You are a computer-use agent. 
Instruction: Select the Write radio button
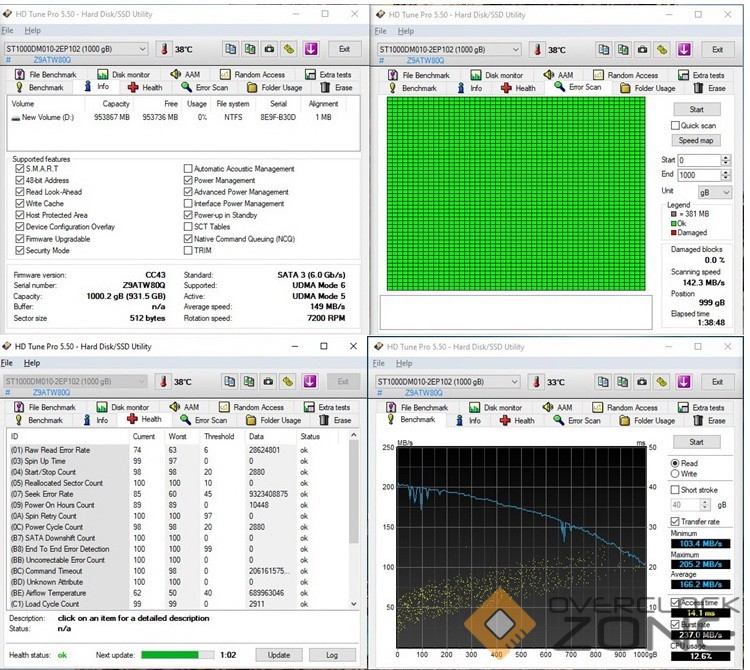tap(675, 474)
